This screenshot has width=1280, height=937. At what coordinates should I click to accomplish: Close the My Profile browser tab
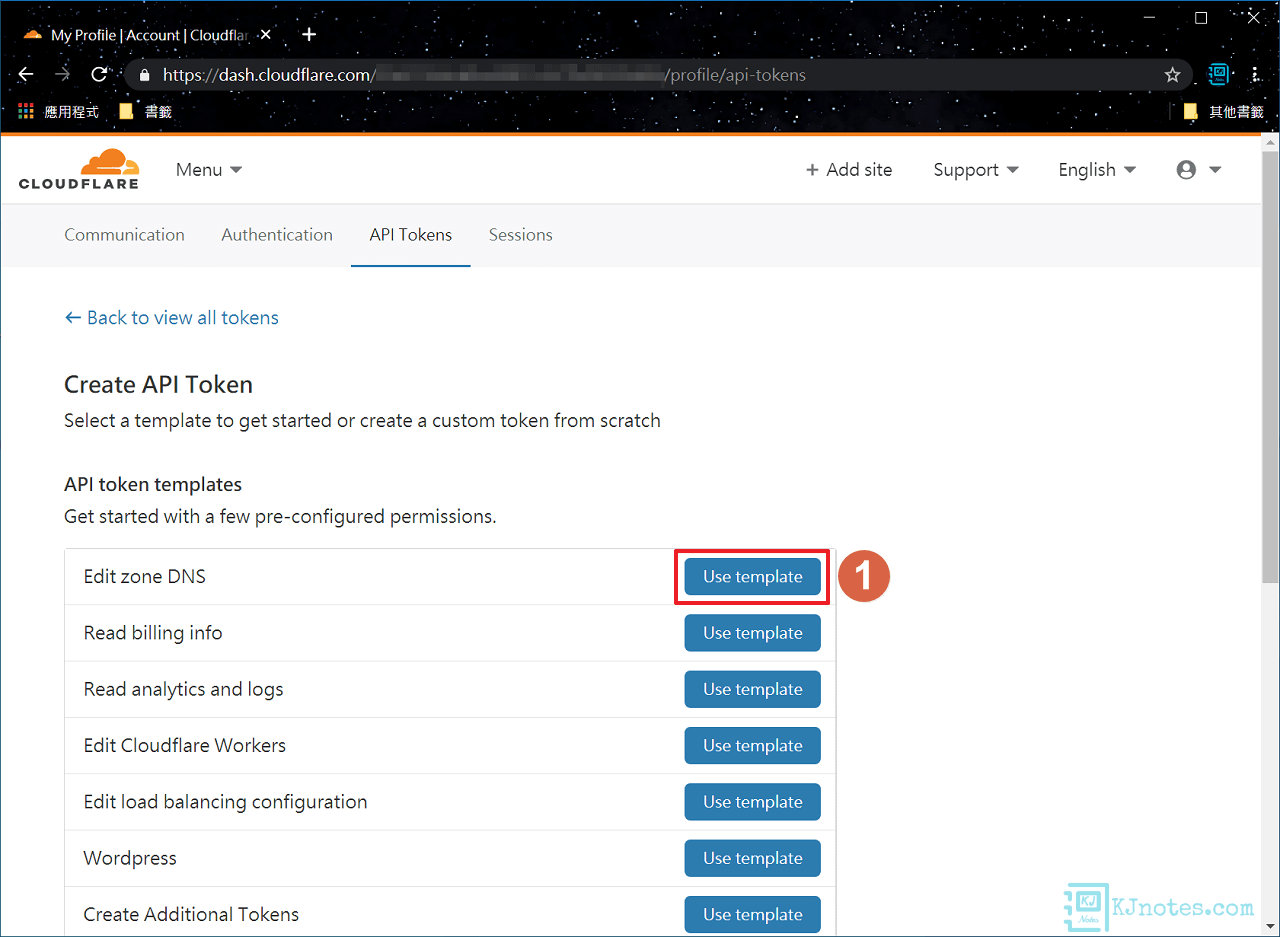pyautogui.click(x=265, y=35)
